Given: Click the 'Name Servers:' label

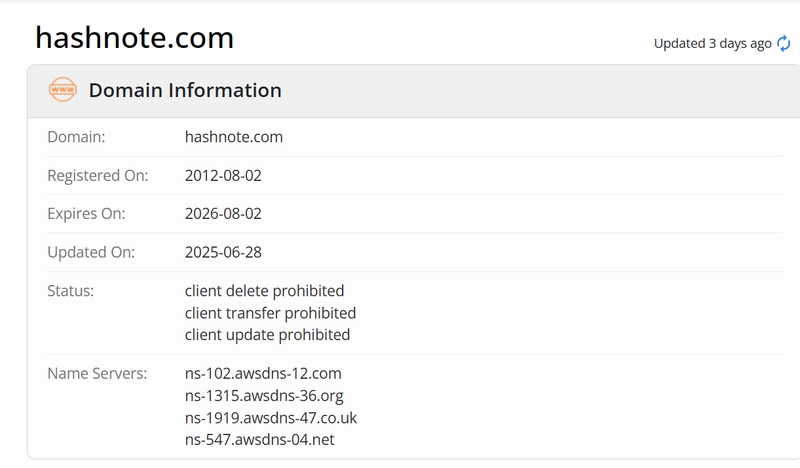Looking at the screenshot, I should 97,374.
